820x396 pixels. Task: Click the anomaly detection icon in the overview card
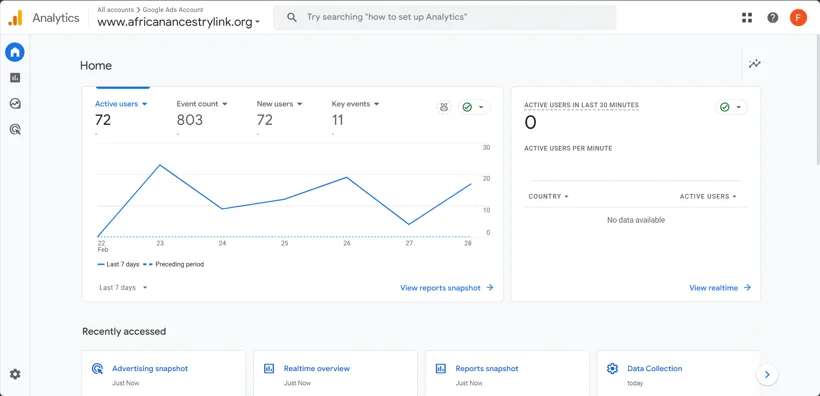[444, 107]
